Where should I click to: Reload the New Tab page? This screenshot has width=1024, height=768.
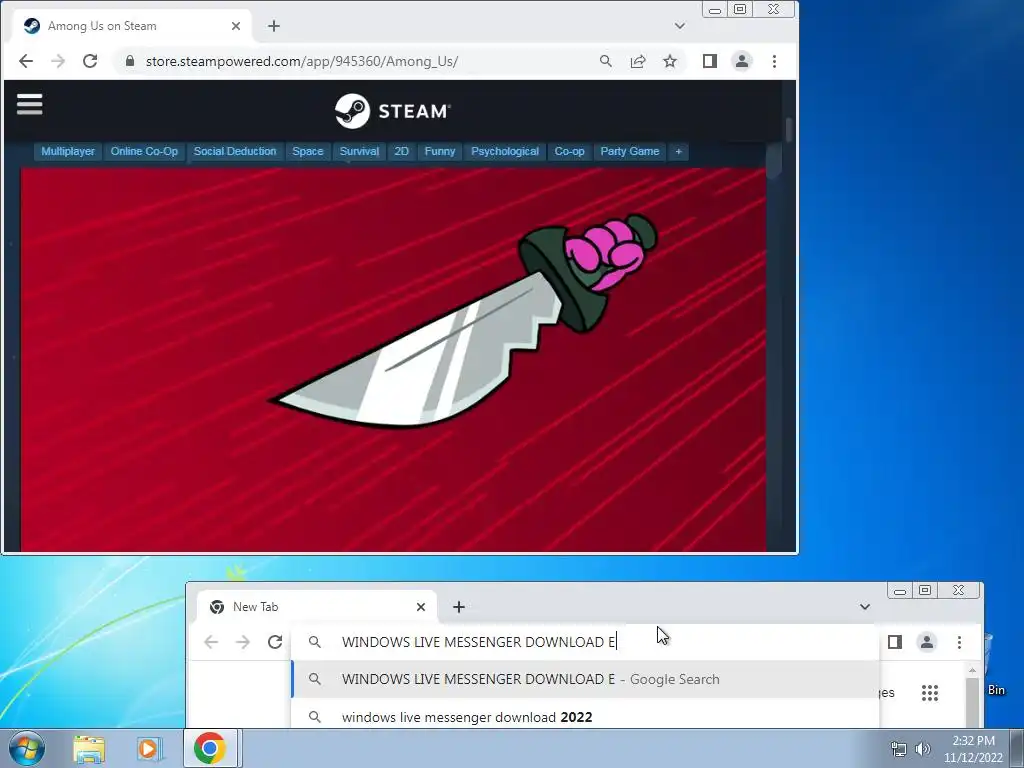[275, 642]
